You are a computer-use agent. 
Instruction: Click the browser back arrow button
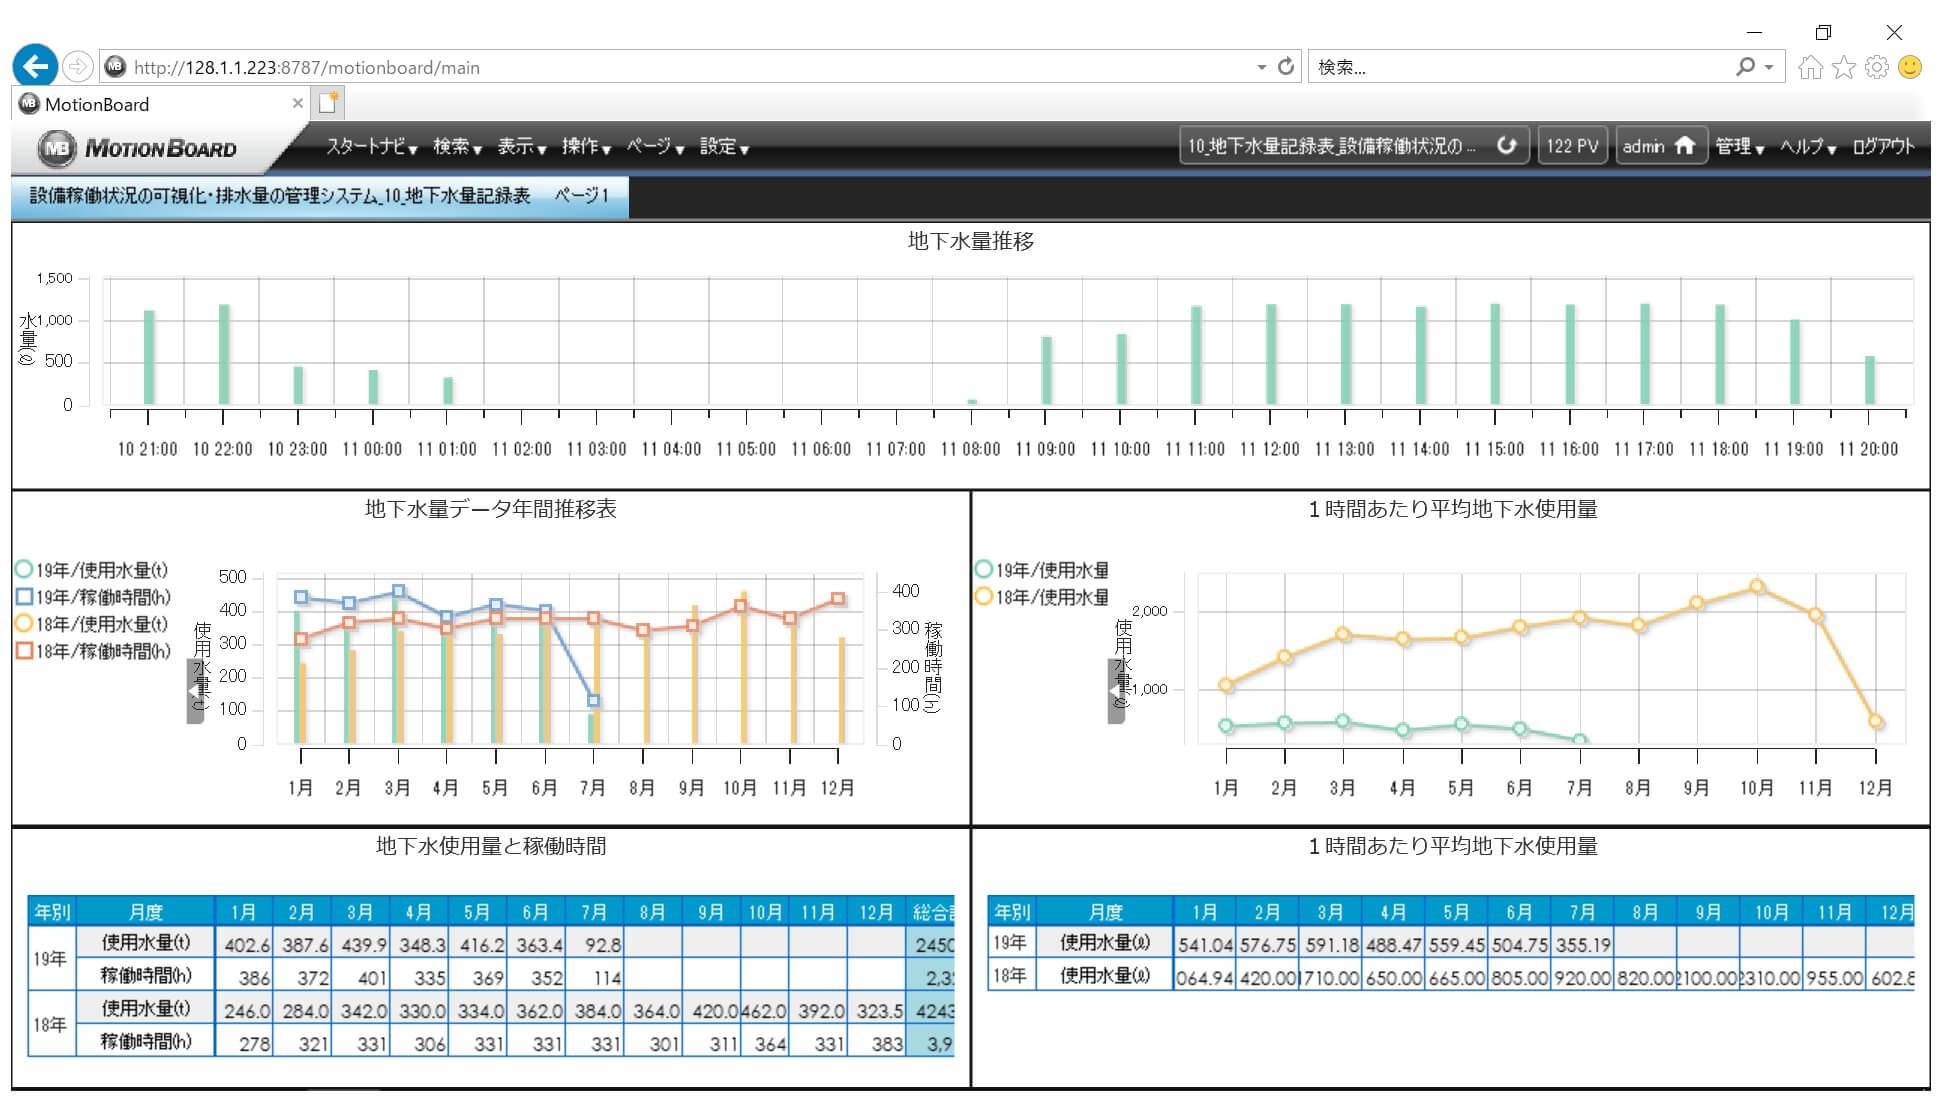(x=35, y=66)
